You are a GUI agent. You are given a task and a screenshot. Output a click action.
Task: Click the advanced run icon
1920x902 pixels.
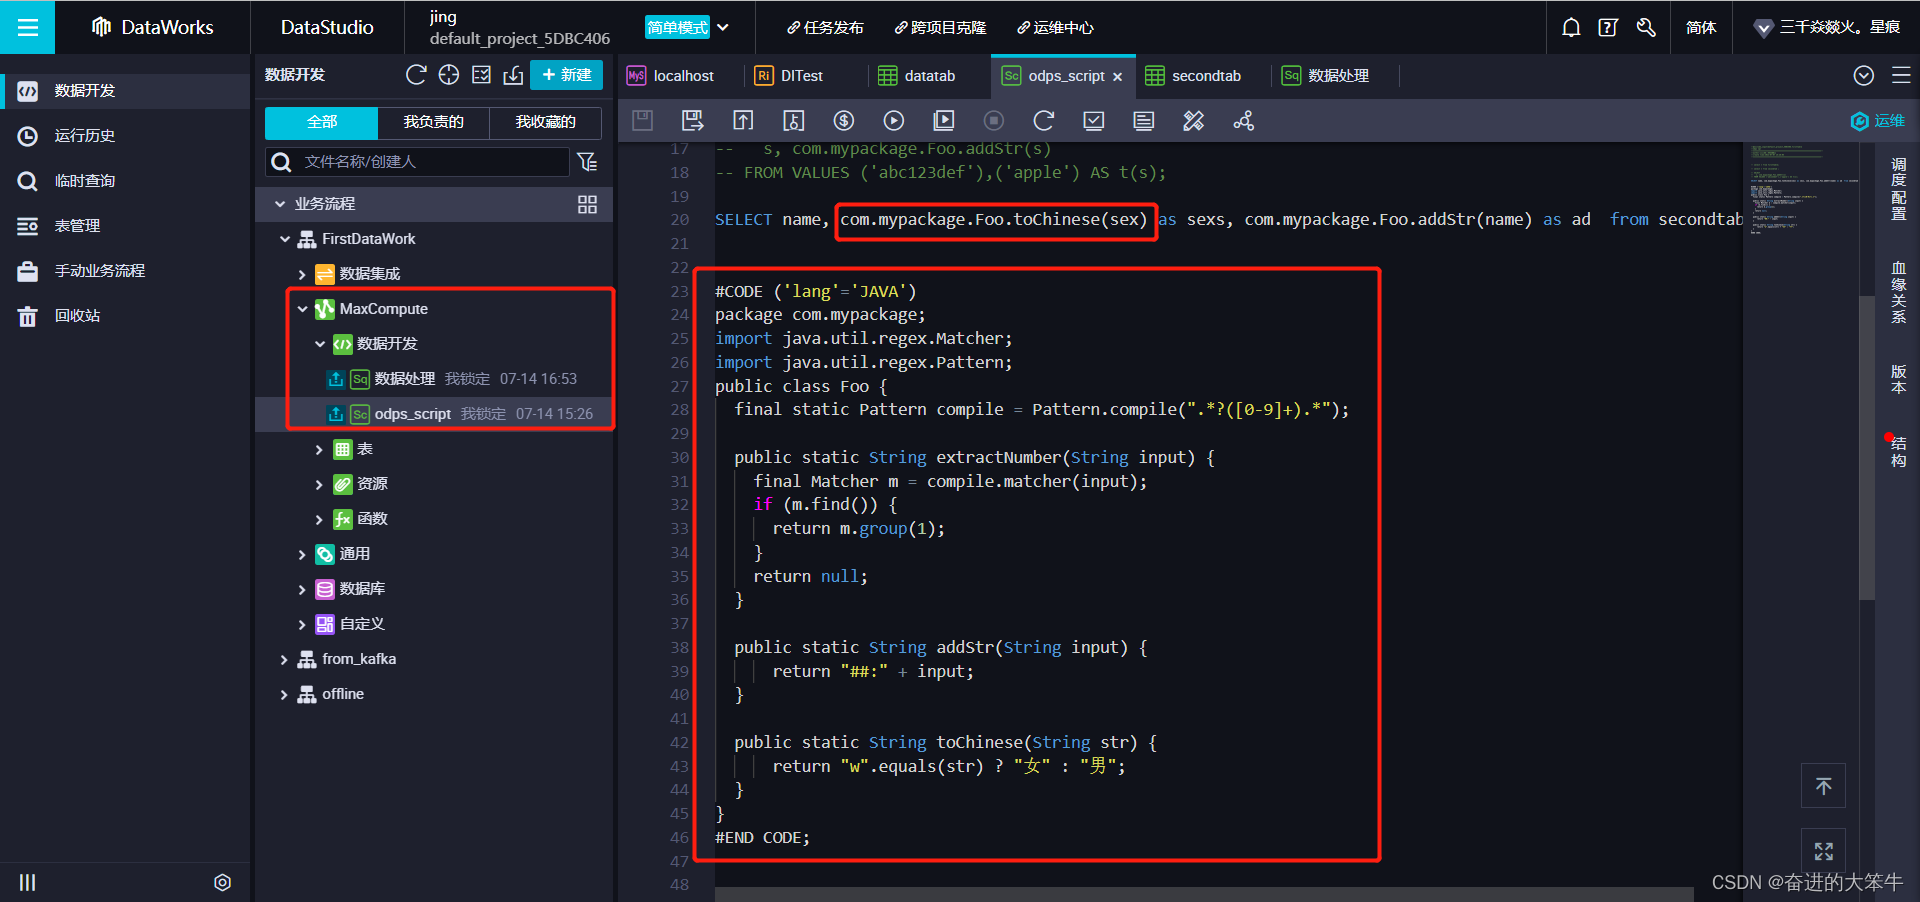click(944, 121)
